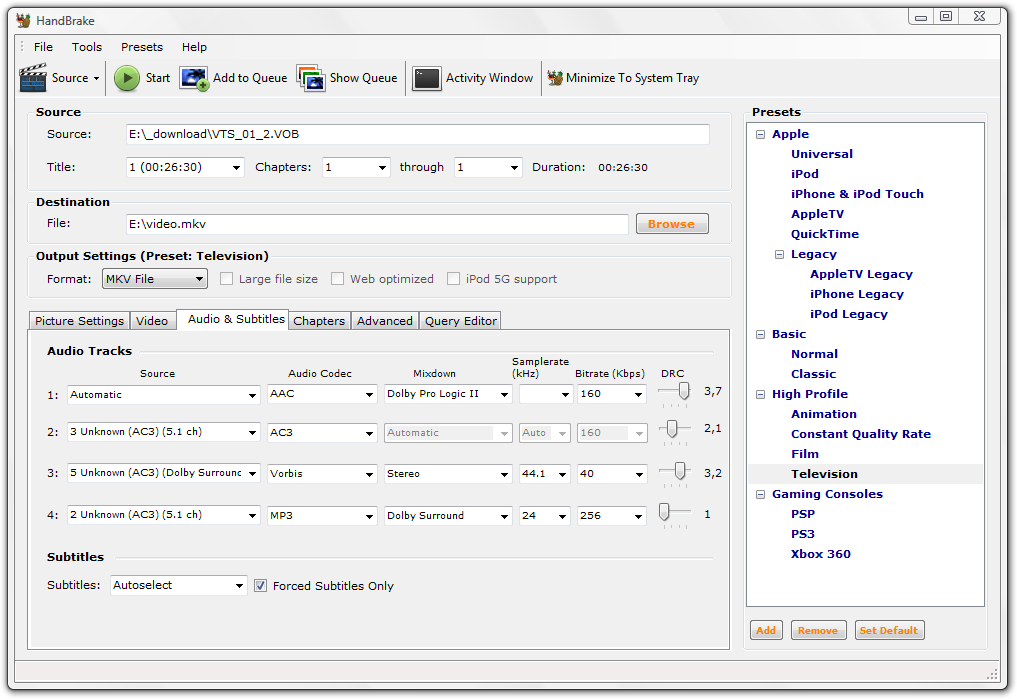Viewport: 1017px width, 699px height.
Task: Click the track 2 DRC slider handle
Action: [672, 428]
